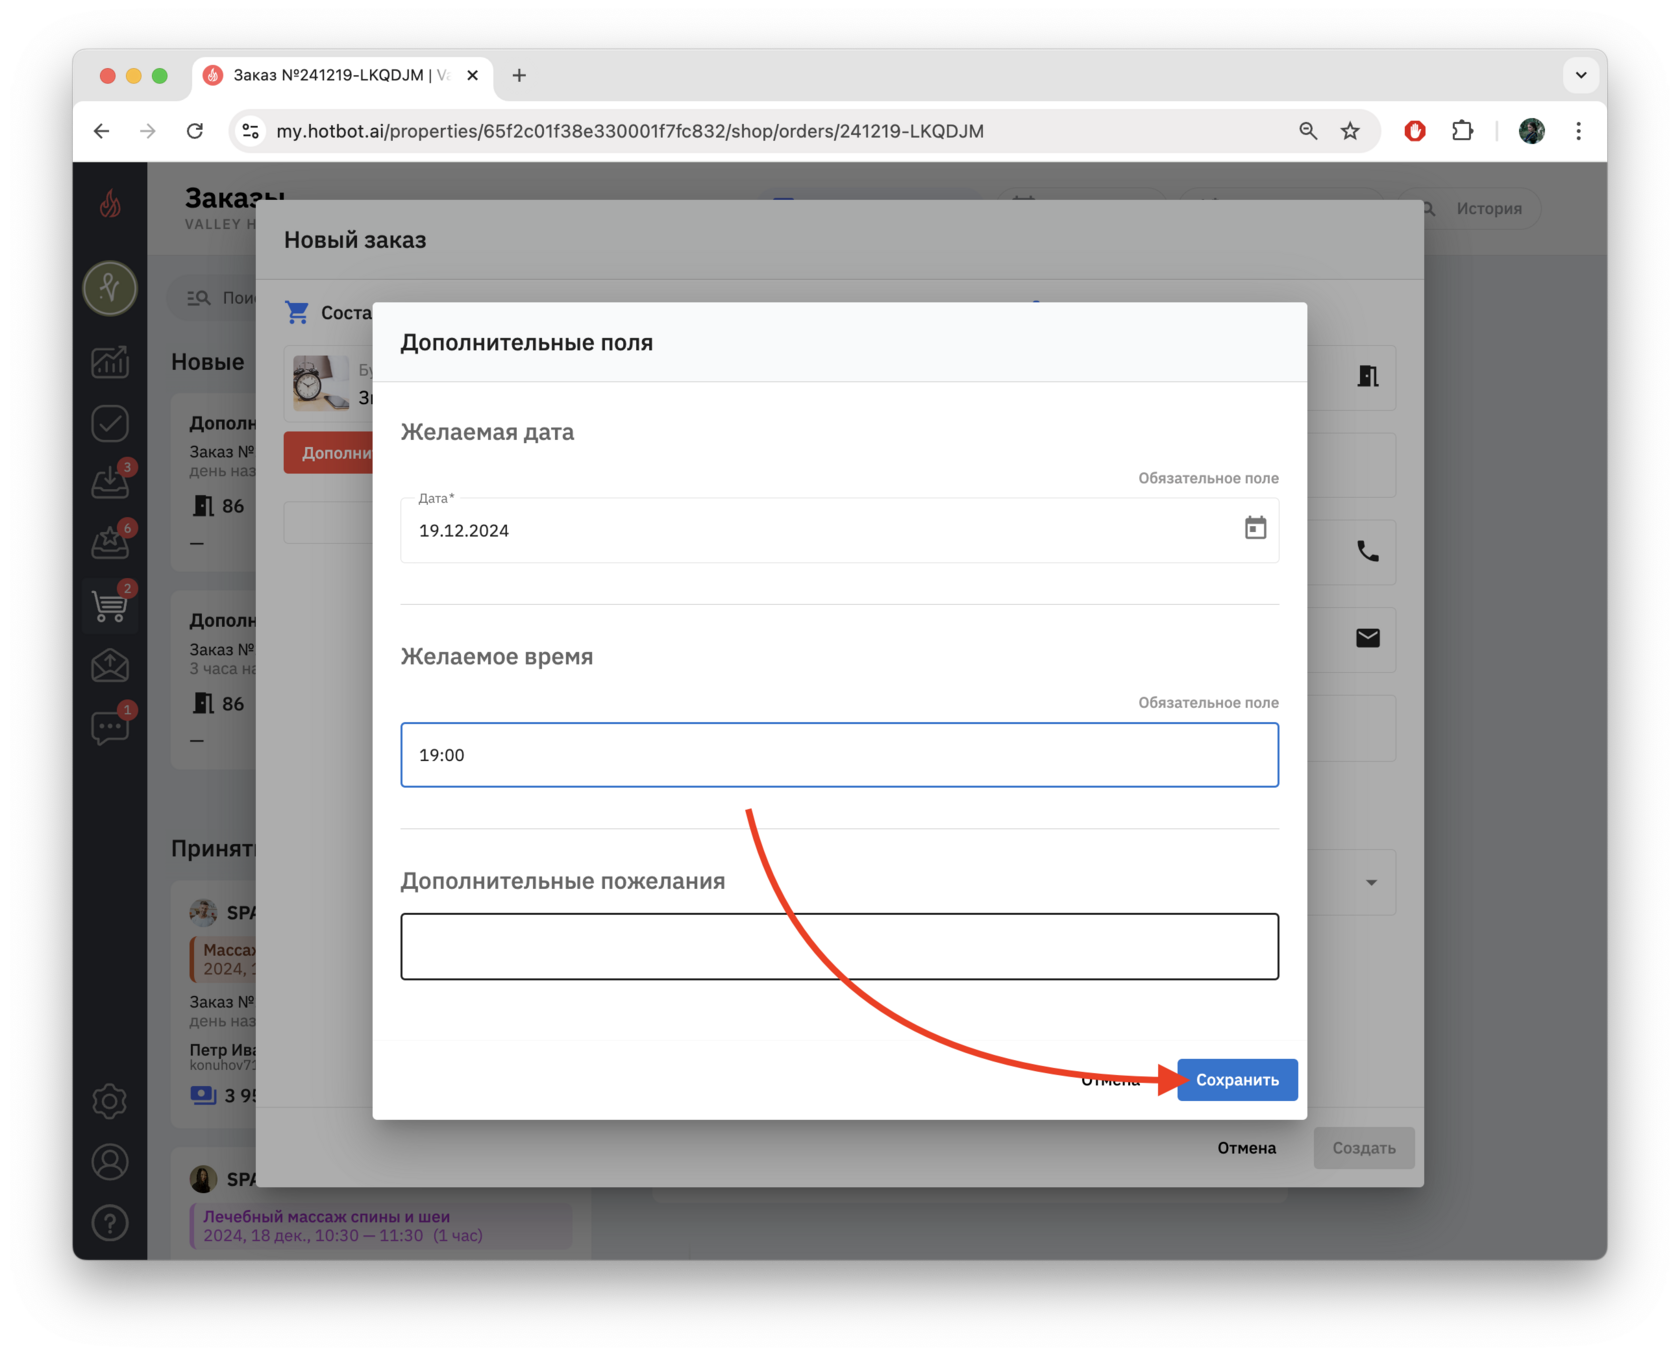Open a new browser tab with the plus
This screenshot has width=1680, height=1356.
(x=519, y=75)
